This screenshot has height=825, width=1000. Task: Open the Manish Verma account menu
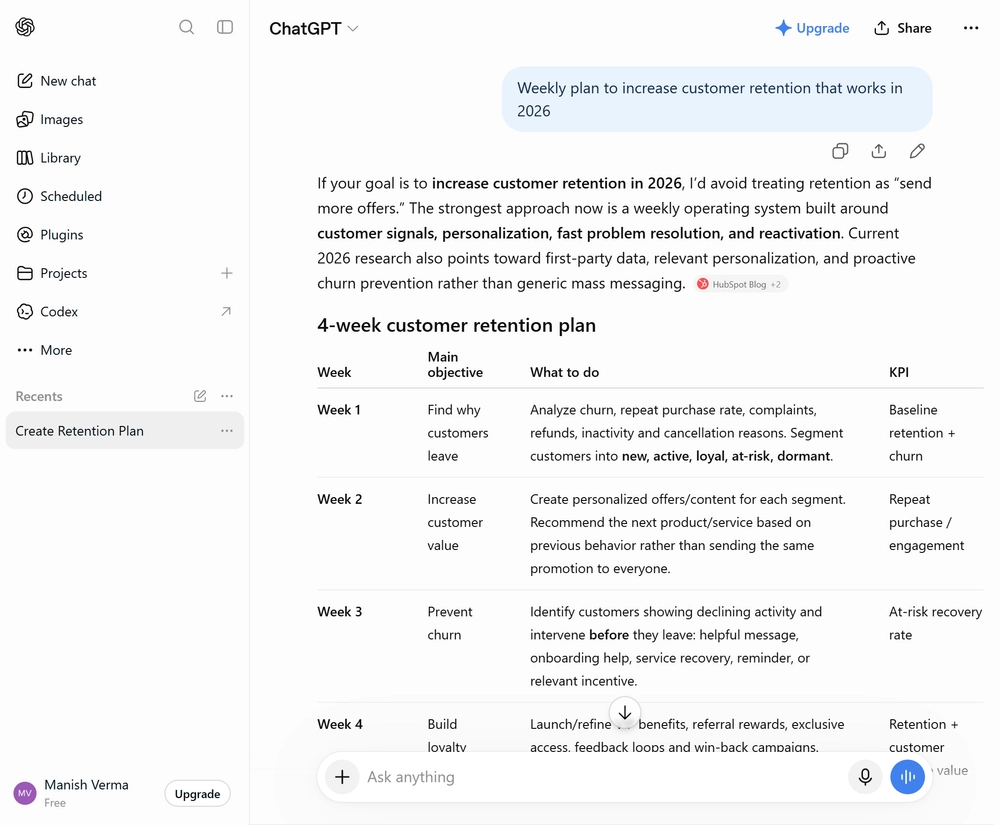click(86, 792)
